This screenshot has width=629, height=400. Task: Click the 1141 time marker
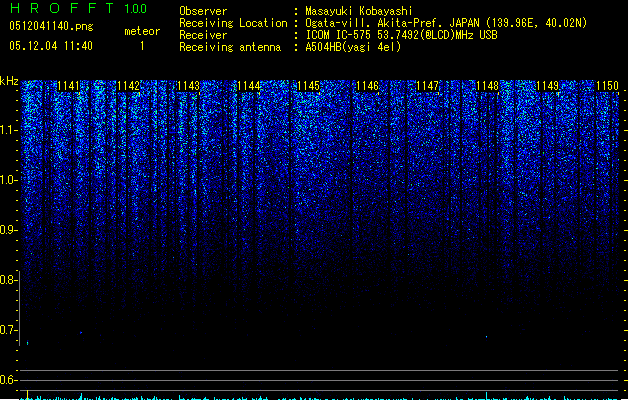69,86
